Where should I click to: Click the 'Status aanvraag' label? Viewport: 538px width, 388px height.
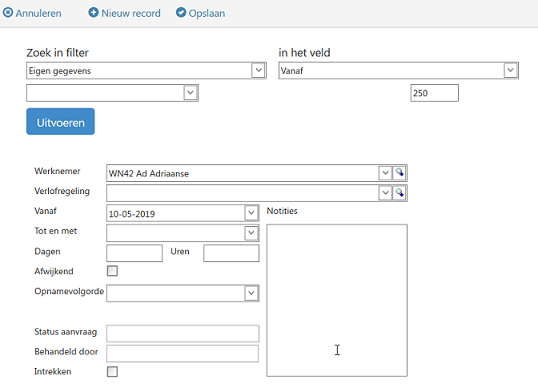click(66, 332)
